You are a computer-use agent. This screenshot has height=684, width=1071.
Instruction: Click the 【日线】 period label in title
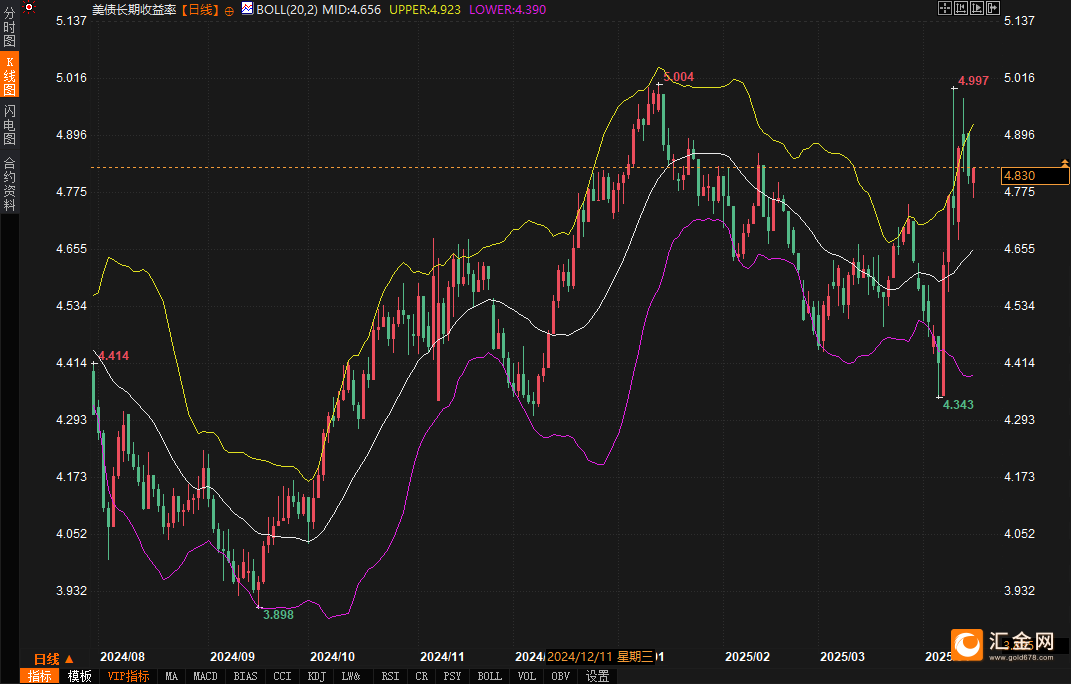(200, 10)
